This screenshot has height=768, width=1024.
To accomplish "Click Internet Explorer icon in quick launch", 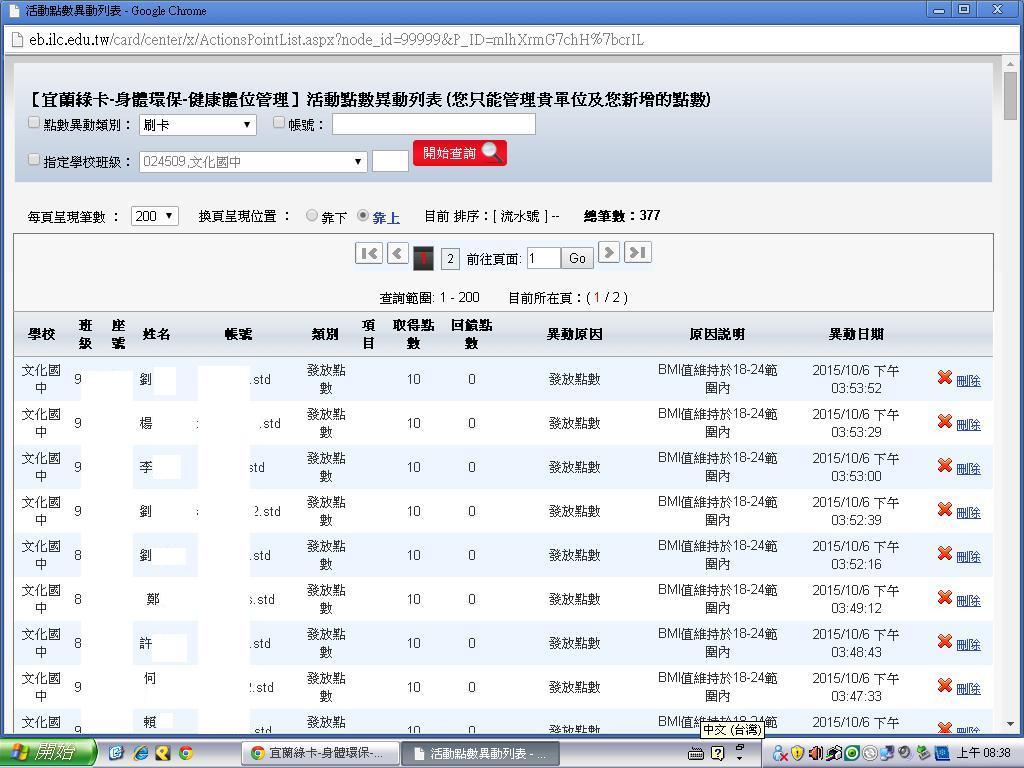I will (x=140, y=753).
